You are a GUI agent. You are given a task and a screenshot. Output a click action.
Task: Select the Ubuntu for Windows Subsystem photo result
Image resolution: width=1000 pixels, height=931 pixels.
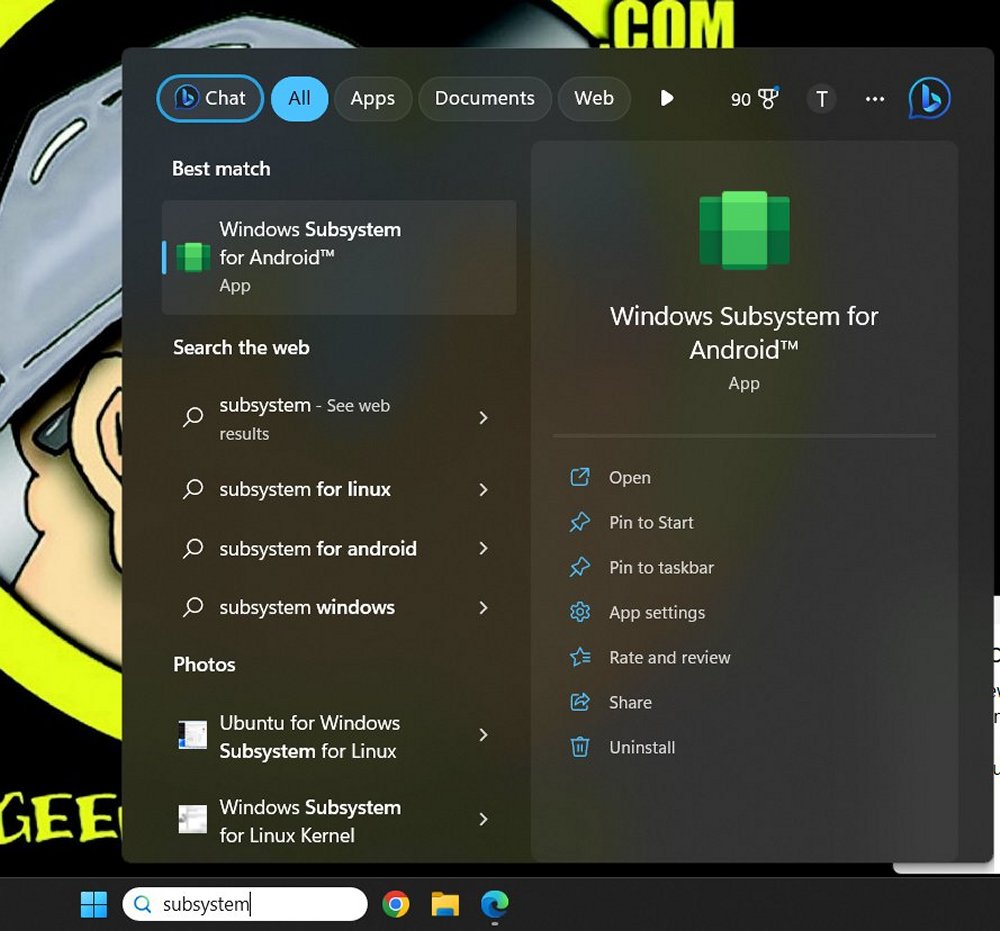[x=310, y=736]
